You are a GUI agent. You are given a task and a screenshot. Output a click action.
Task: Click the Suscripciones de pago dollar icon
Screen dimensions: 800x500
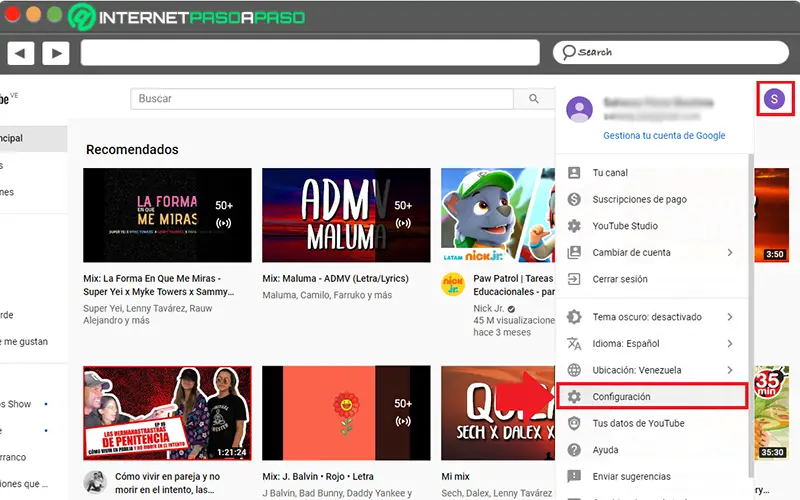tap(574, 199)
